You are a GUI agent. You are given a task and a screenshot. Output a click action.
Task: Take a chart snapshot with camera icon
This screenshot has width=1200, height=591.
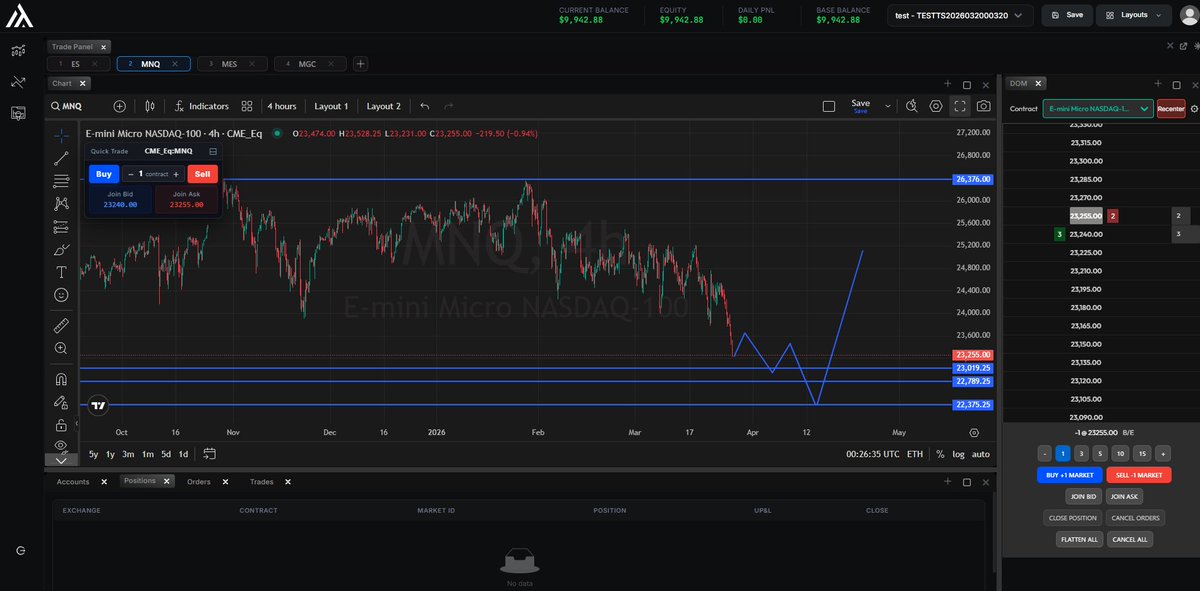(x=984, y=106)
